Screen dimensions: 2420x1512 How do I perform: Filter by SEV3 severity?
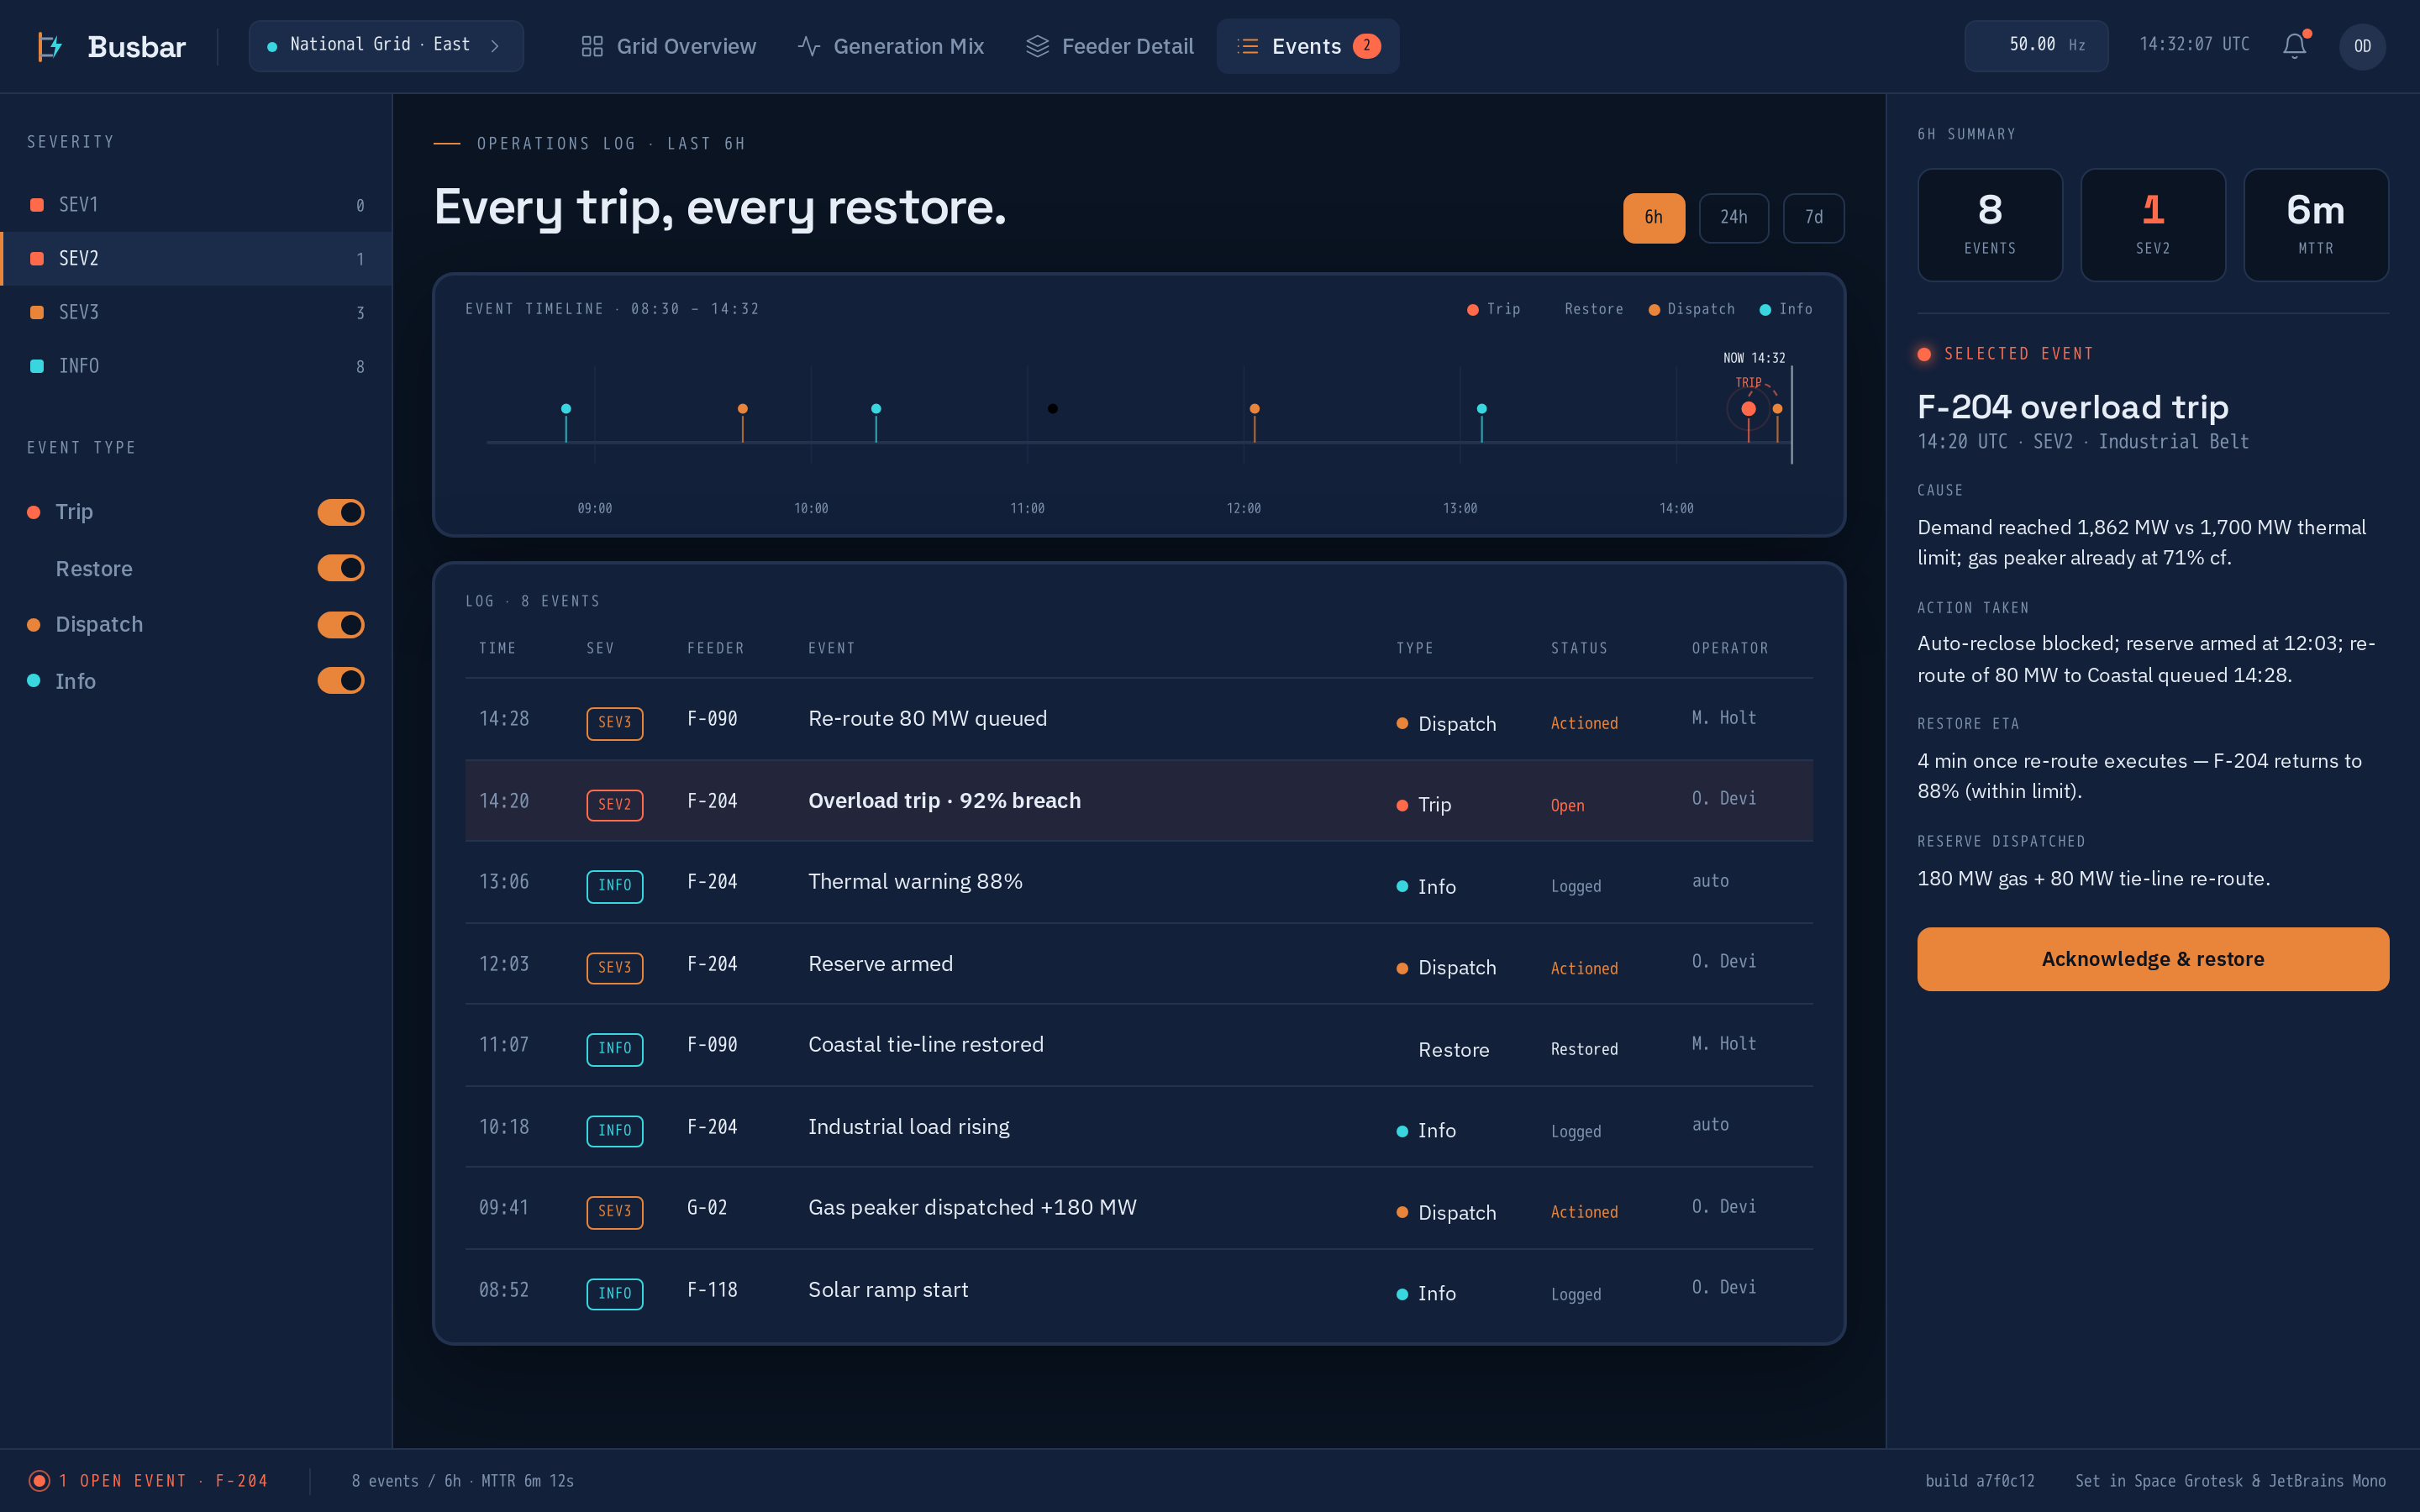pos(196,312)
